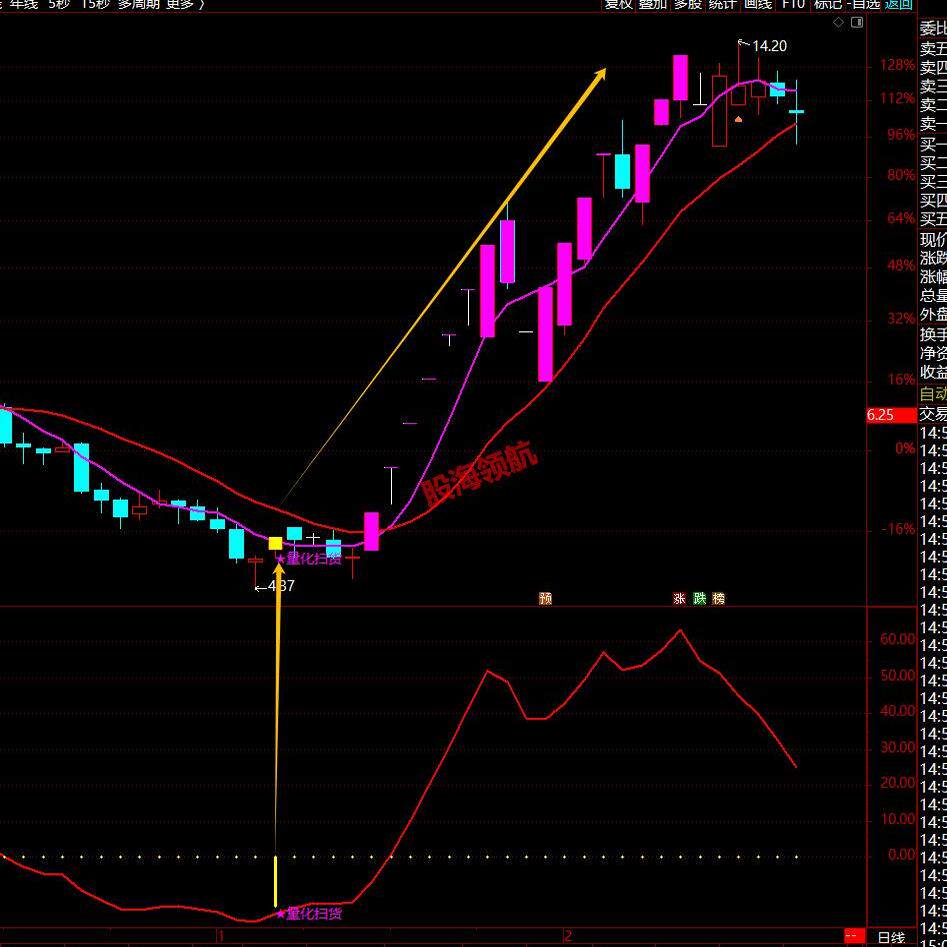
Task: Click the green 跌 badge
Action: coord(699,599)
